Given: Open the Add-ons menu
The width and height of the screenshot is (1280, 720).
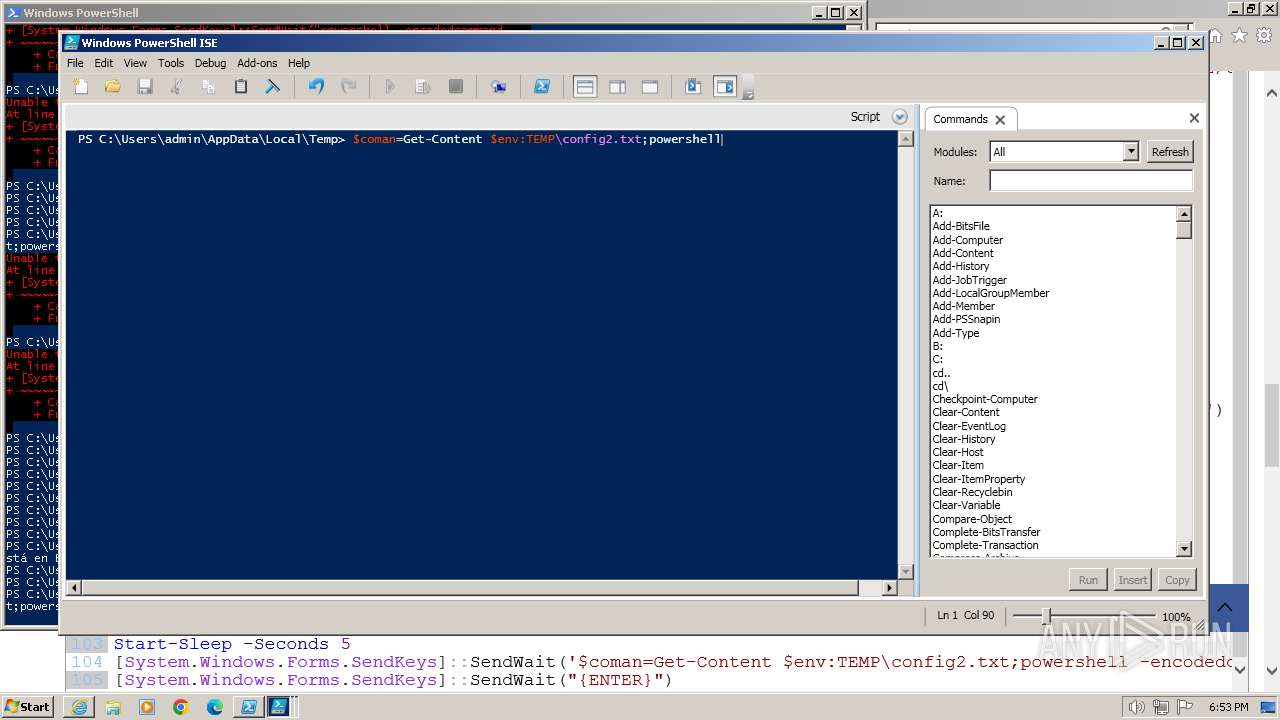Looking at the screenshot, I should 257,63.
